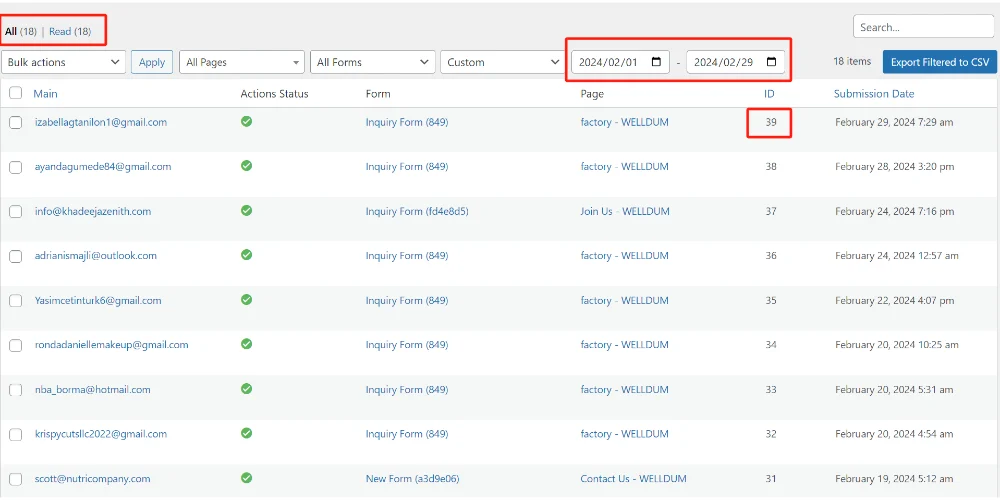The width and height of the screenshot is (1000, 500).
Task: Open submission from nba_borma@hotmail.com
Action: click(92, 389)
